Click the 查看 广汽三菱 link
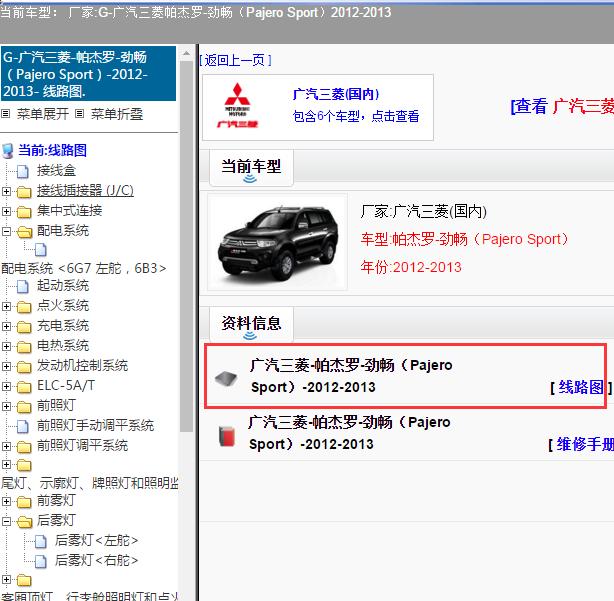 (x=562, y=106)
